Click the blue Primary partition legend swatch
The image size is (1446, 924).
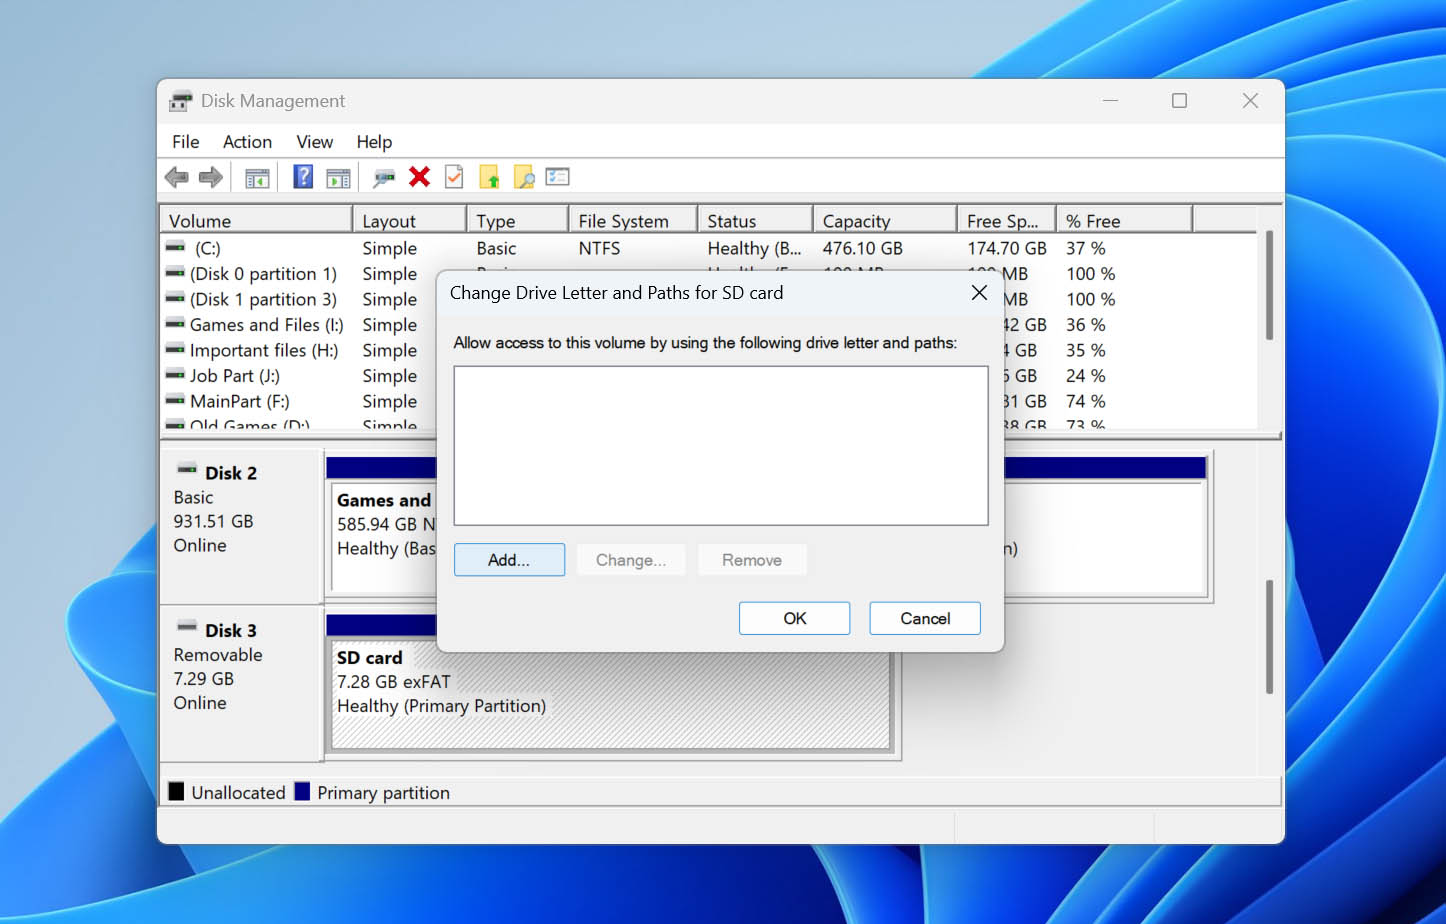(302, 792)
